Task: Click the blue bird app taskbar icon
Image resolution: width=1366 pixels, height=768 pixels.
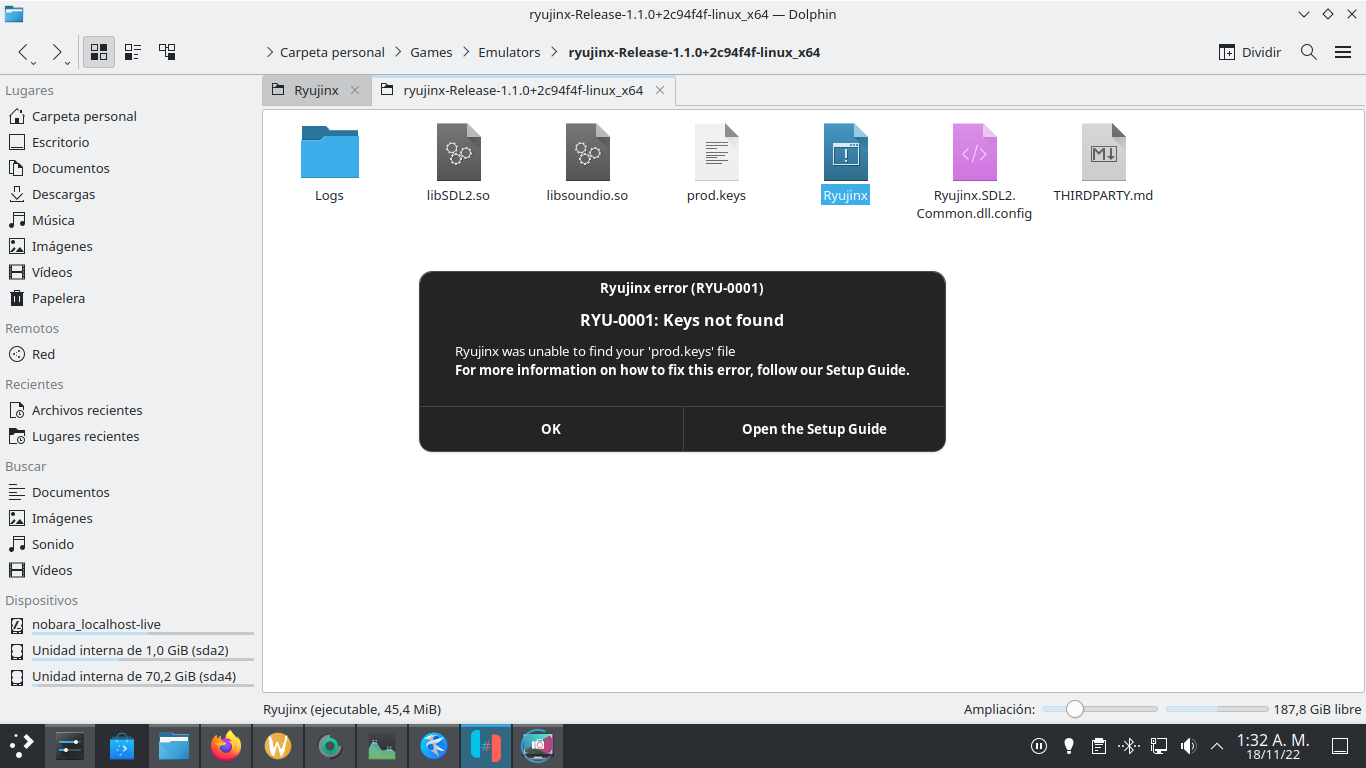Action: (x=434, y=745)
